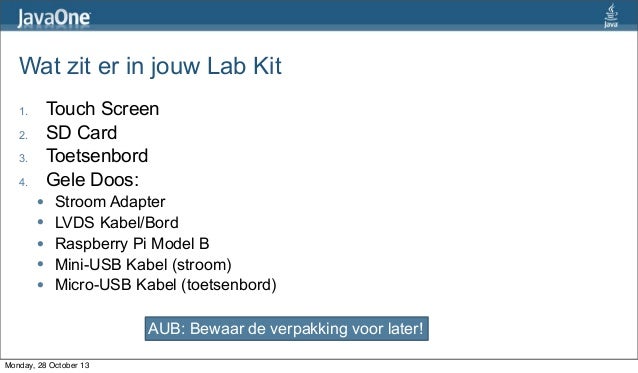Click the 'Raspberry Pi Model B' bullet
The width and height of the screenshot is (638, 373).
pos(132,244)
